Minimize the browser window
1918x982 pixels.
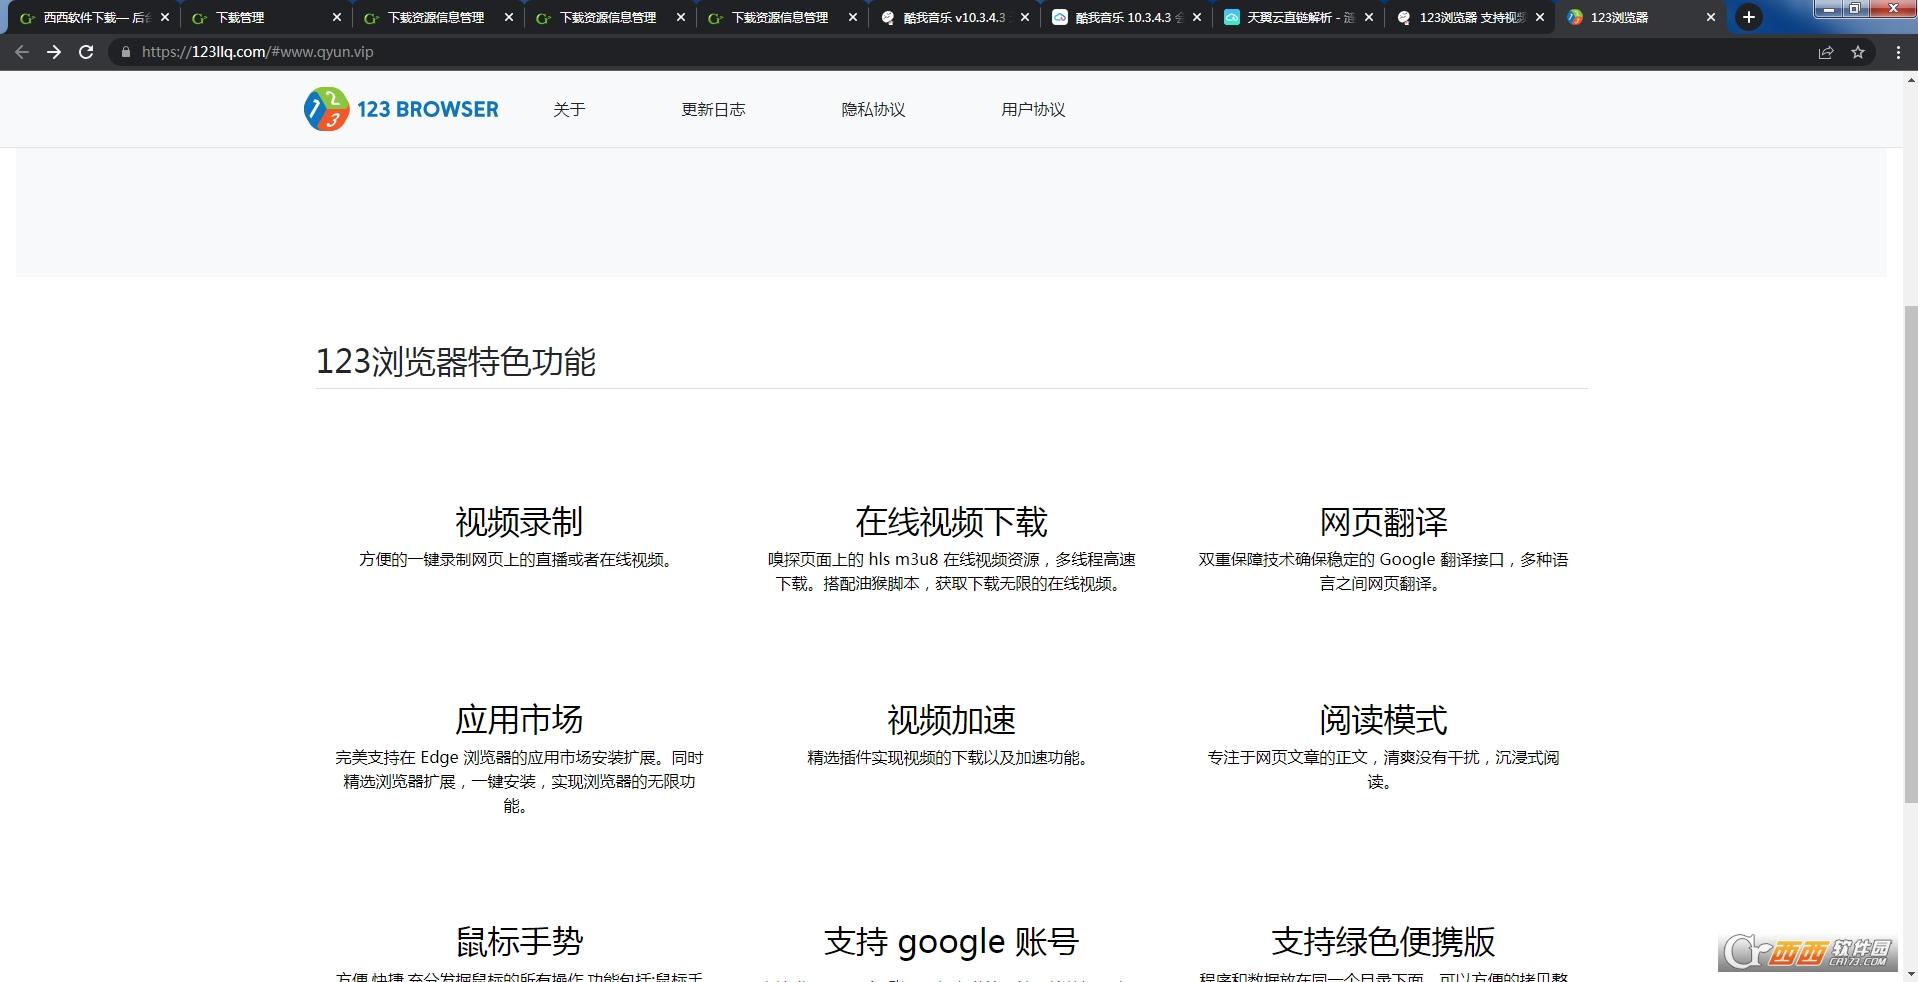point(1829,9)
